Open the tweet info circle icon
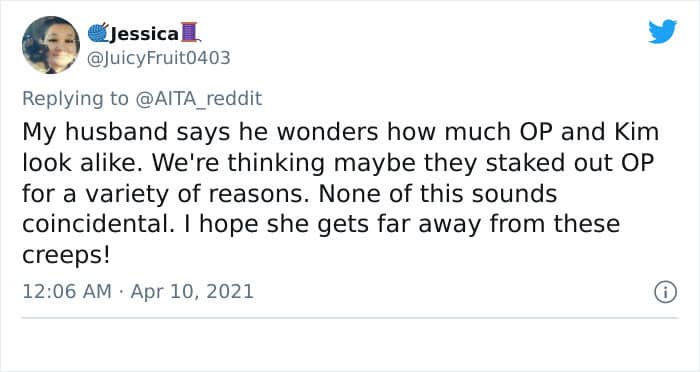Screen dimensions: 700x372 click(x=666, y=293)
